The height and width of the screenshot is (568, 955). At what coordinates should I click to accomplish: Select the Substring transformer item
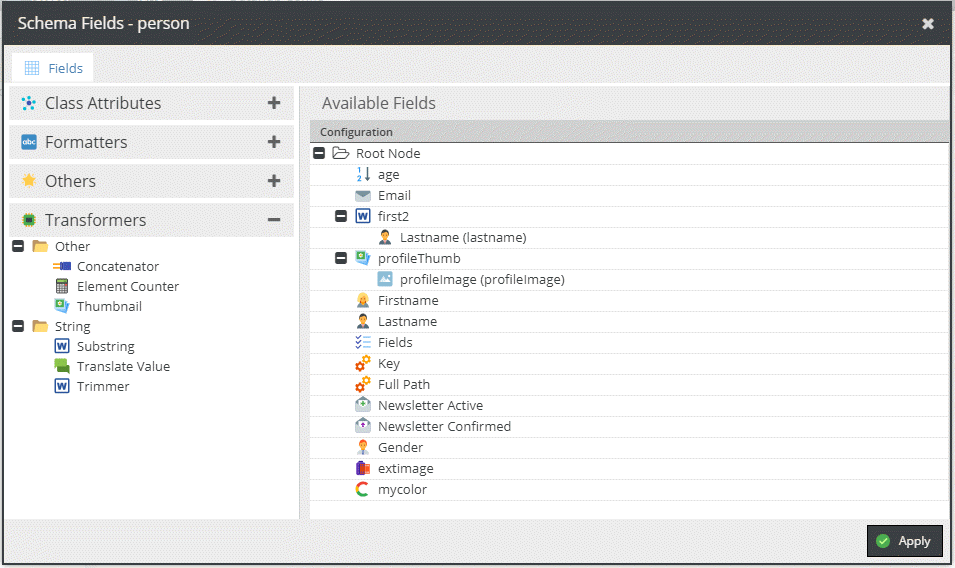pos(105,347)
